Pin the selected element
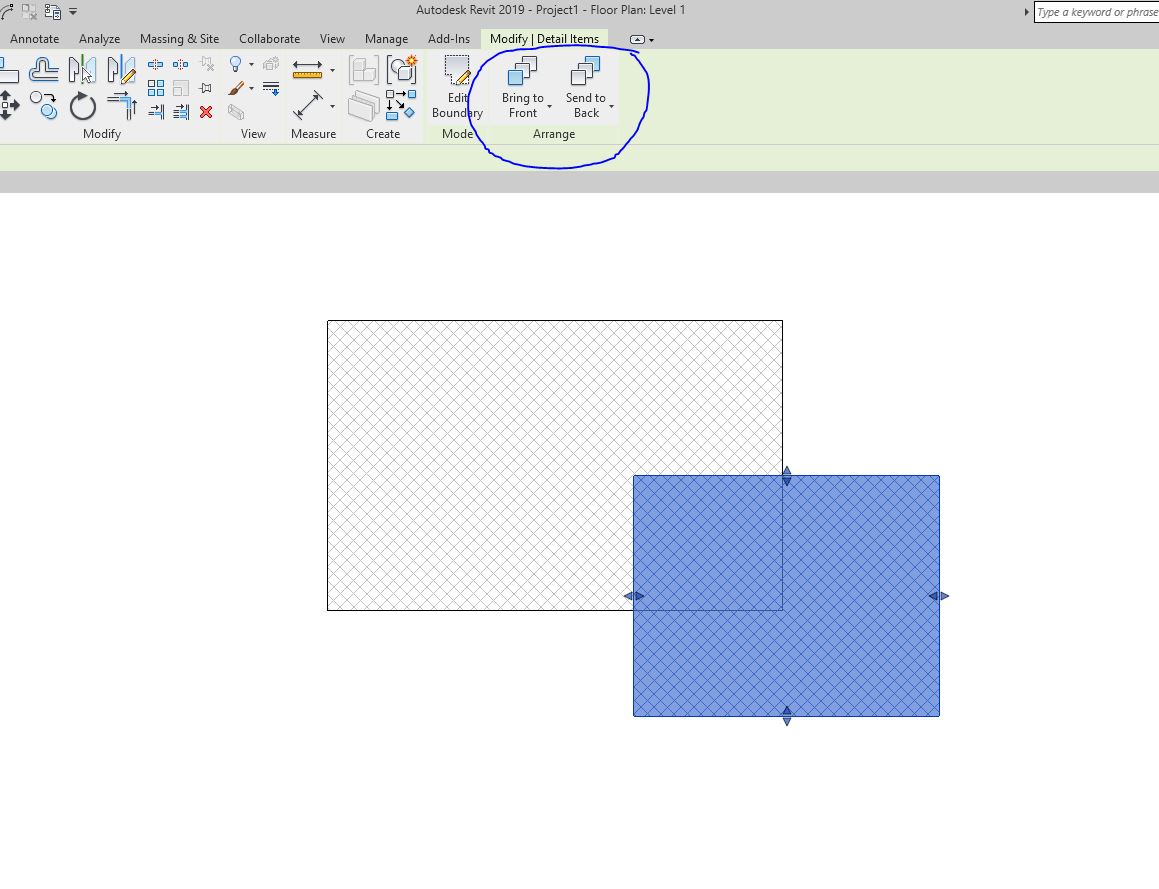This screenshot has height=889, width=1159. (x=206, y=89)
